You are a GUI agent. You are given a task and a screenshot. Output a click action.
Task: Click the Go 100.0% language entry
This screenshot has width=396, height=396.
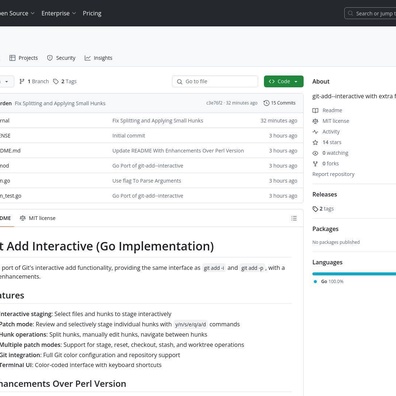[x=332, y=281]
